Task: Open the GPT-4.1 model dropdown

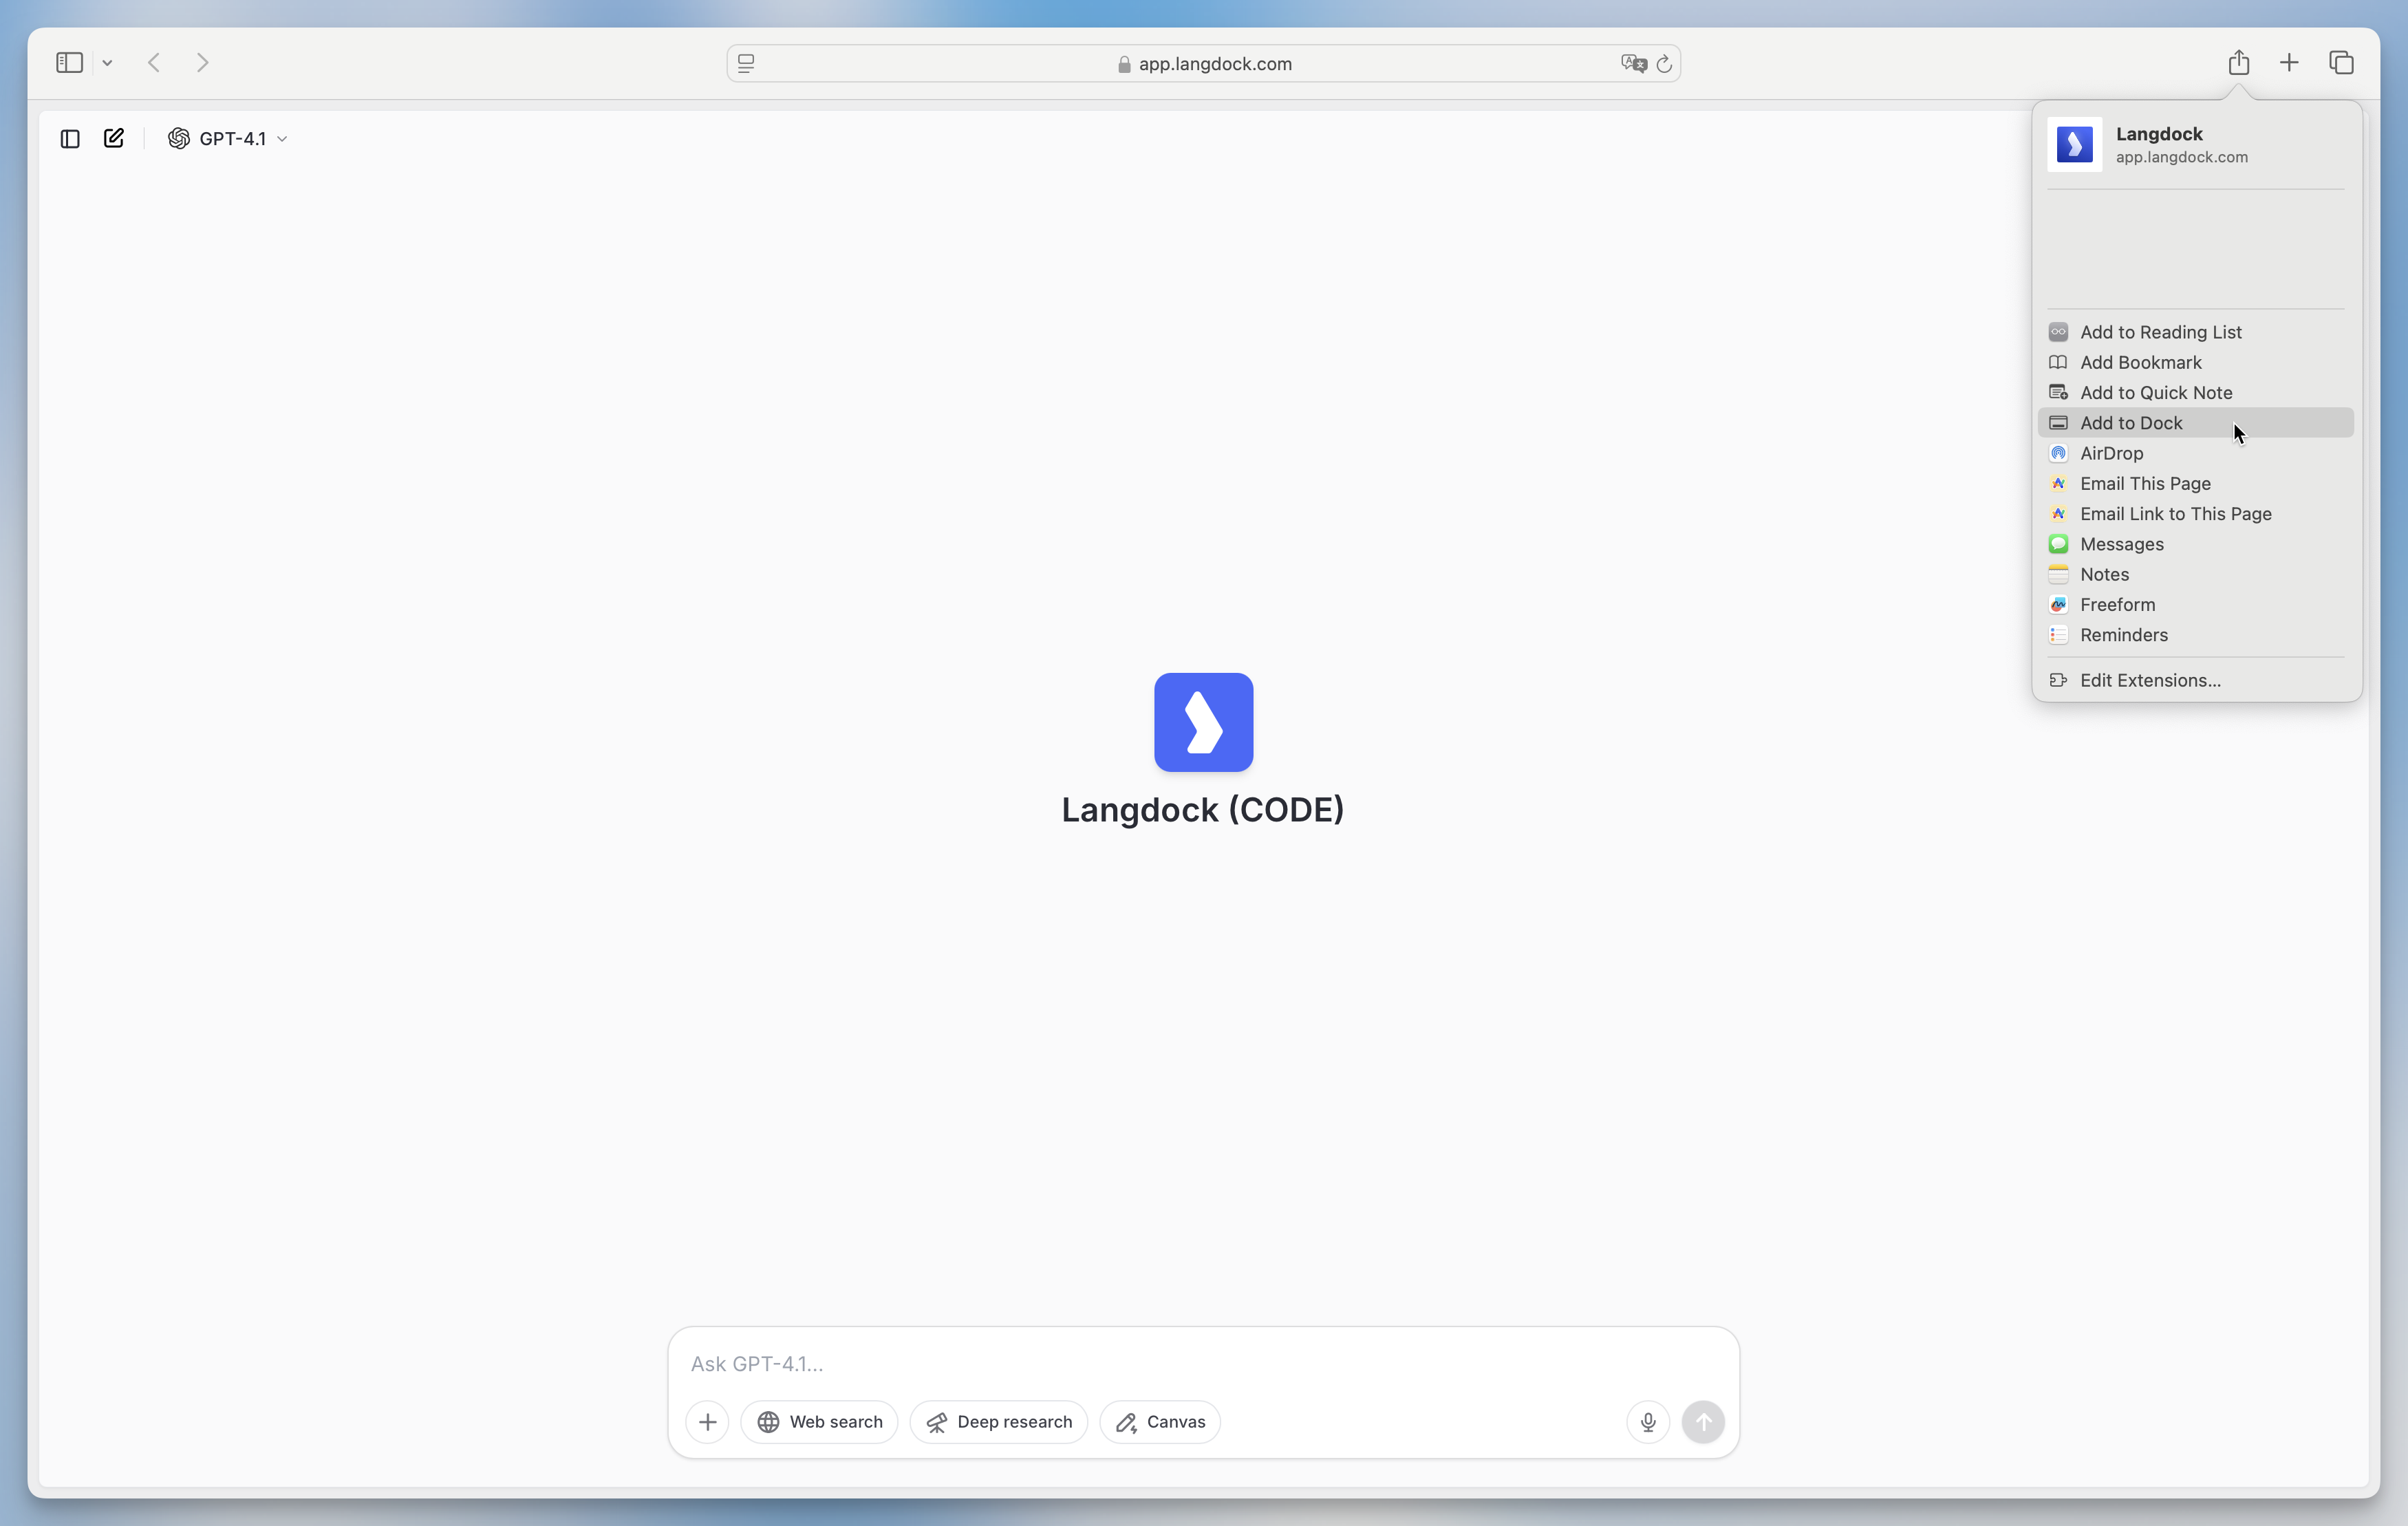Action: click(228, 139)
